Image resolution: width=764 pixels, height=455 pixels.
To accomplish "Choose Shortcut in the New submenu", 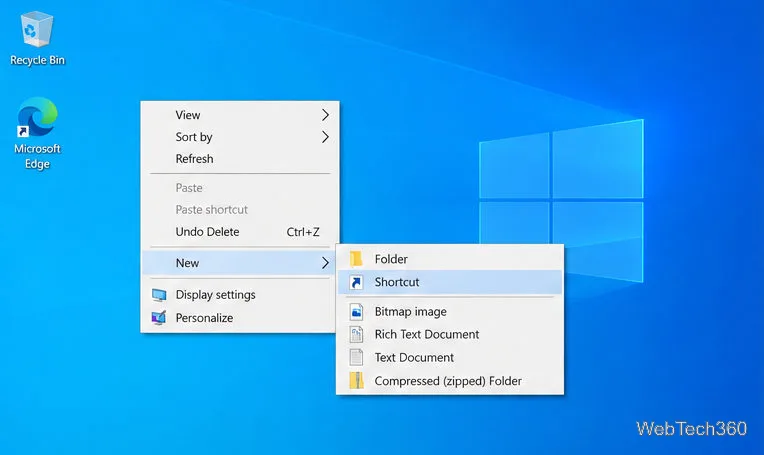I will pos(450,282).
